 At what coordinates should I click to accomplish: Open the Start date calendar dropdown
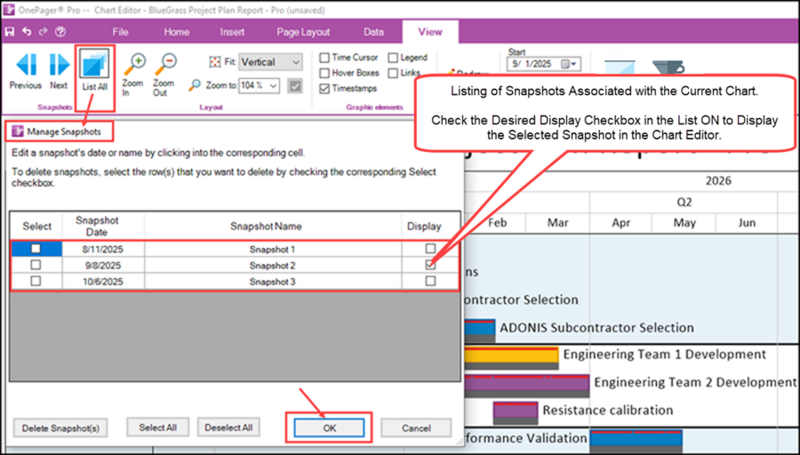pos(570,64)
